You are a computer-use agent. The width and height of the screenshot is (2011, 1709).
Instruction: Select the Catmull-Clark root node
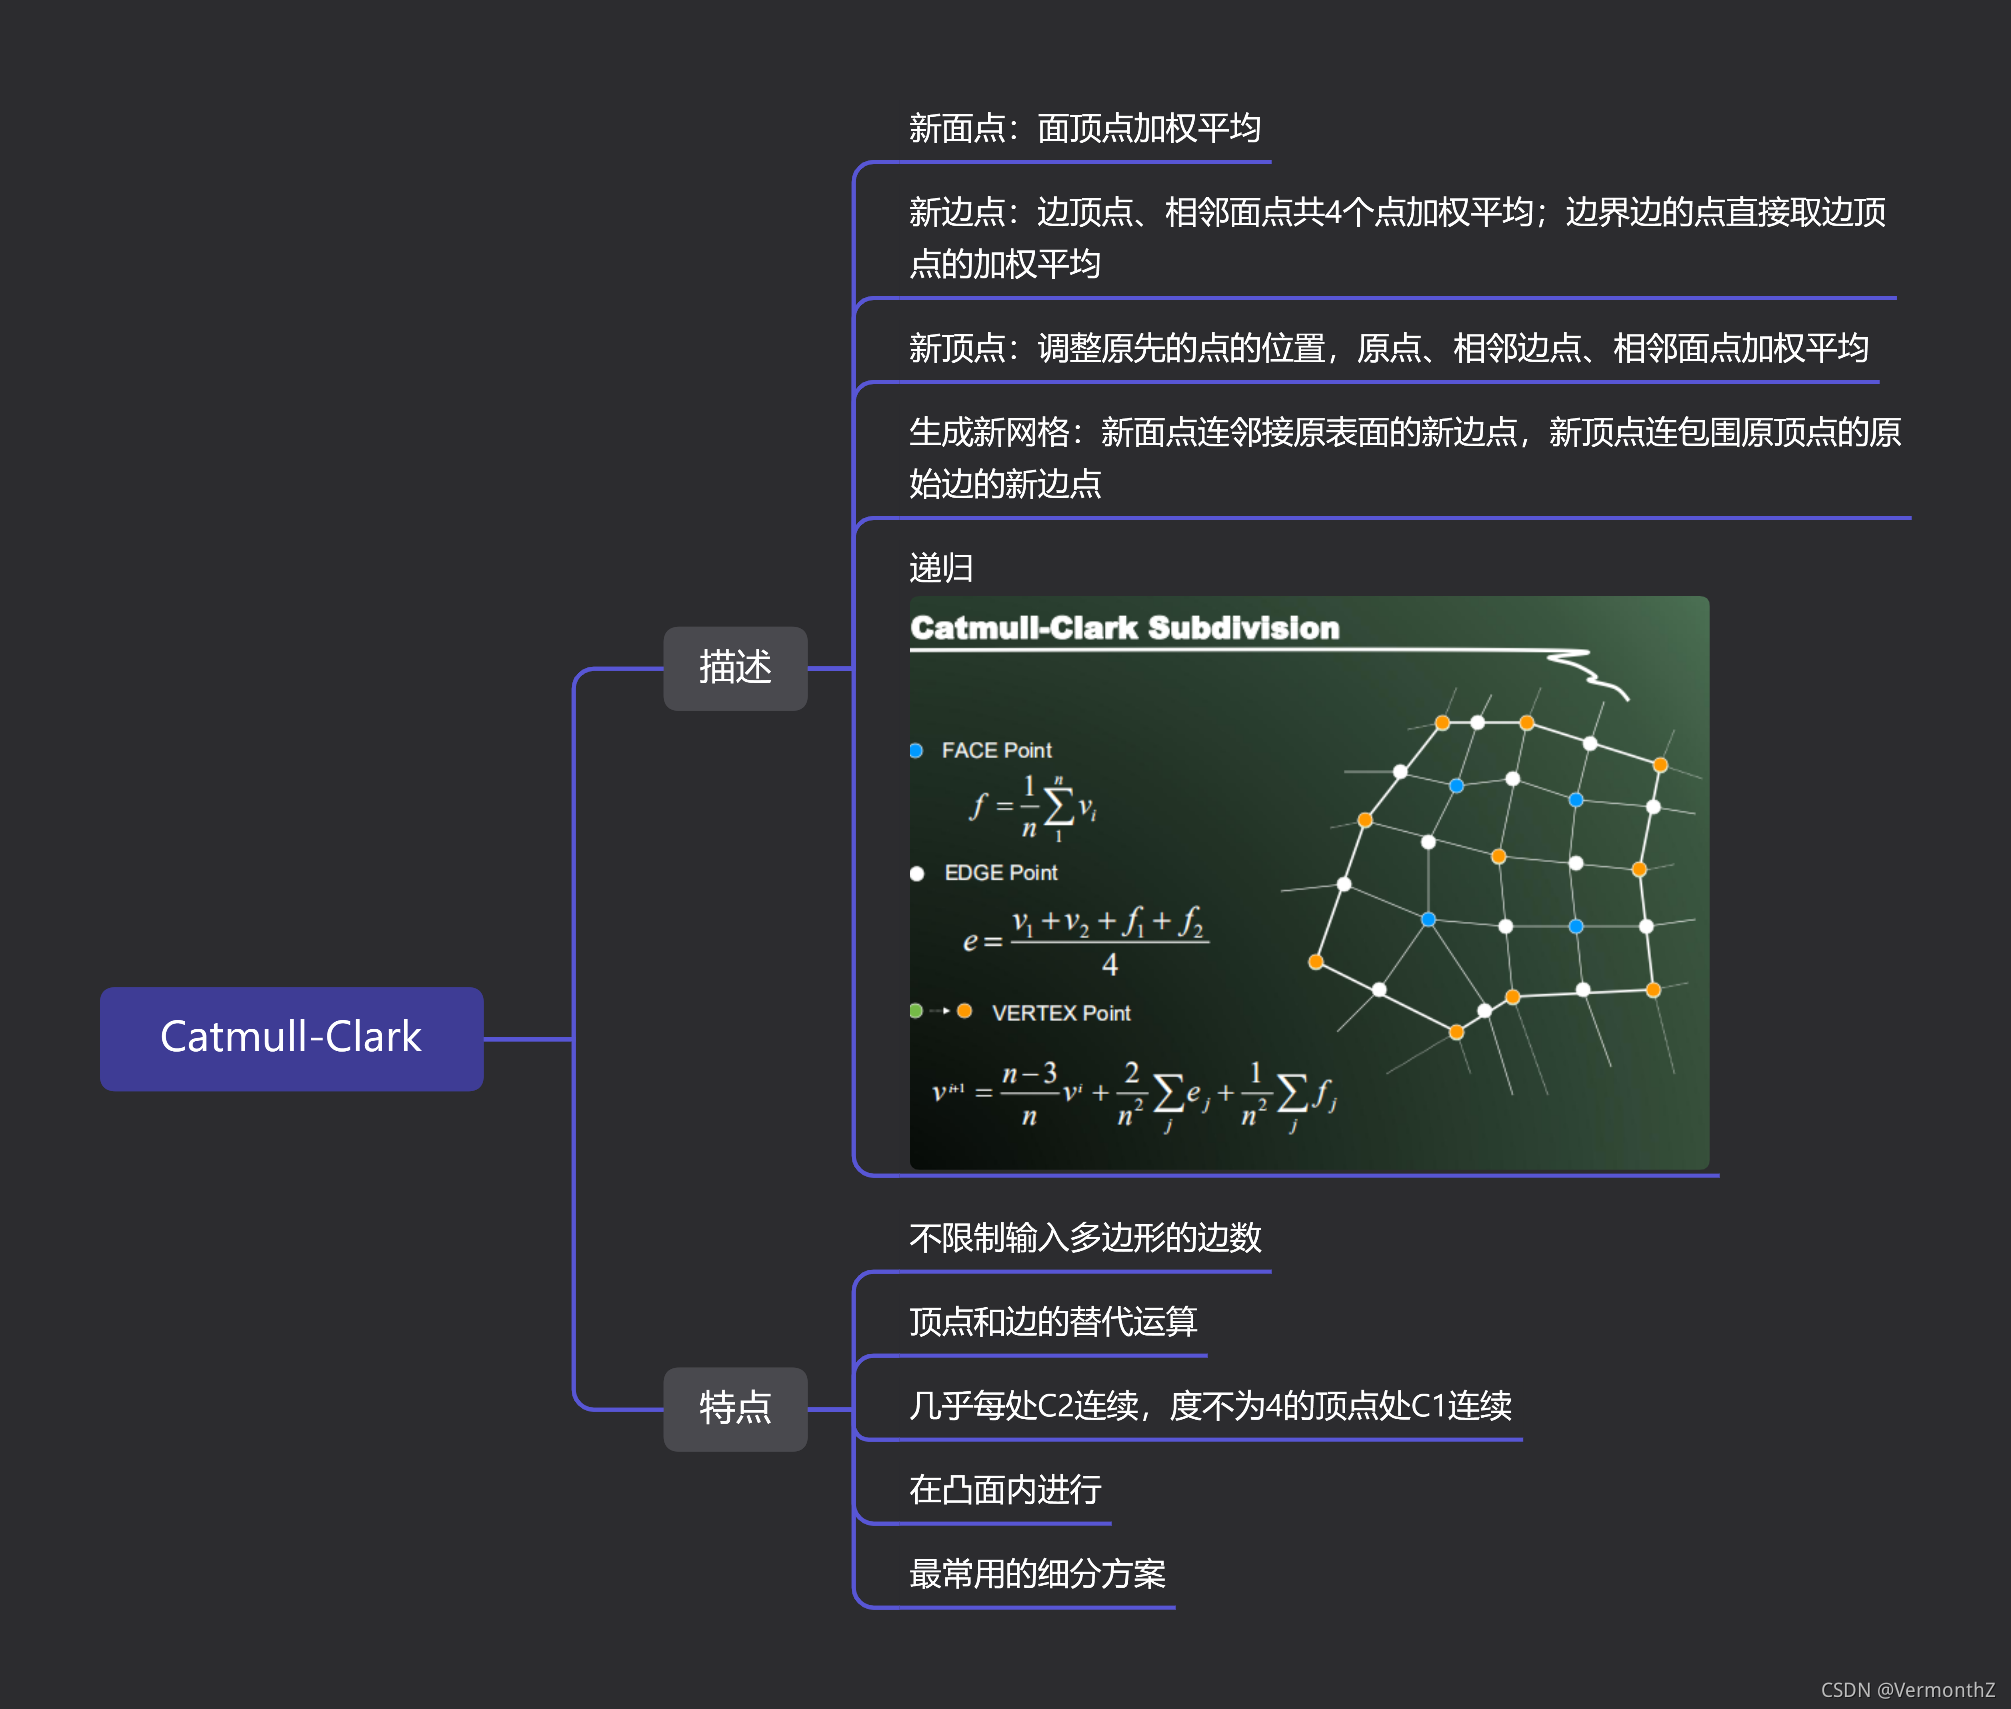click(291, 1038)
